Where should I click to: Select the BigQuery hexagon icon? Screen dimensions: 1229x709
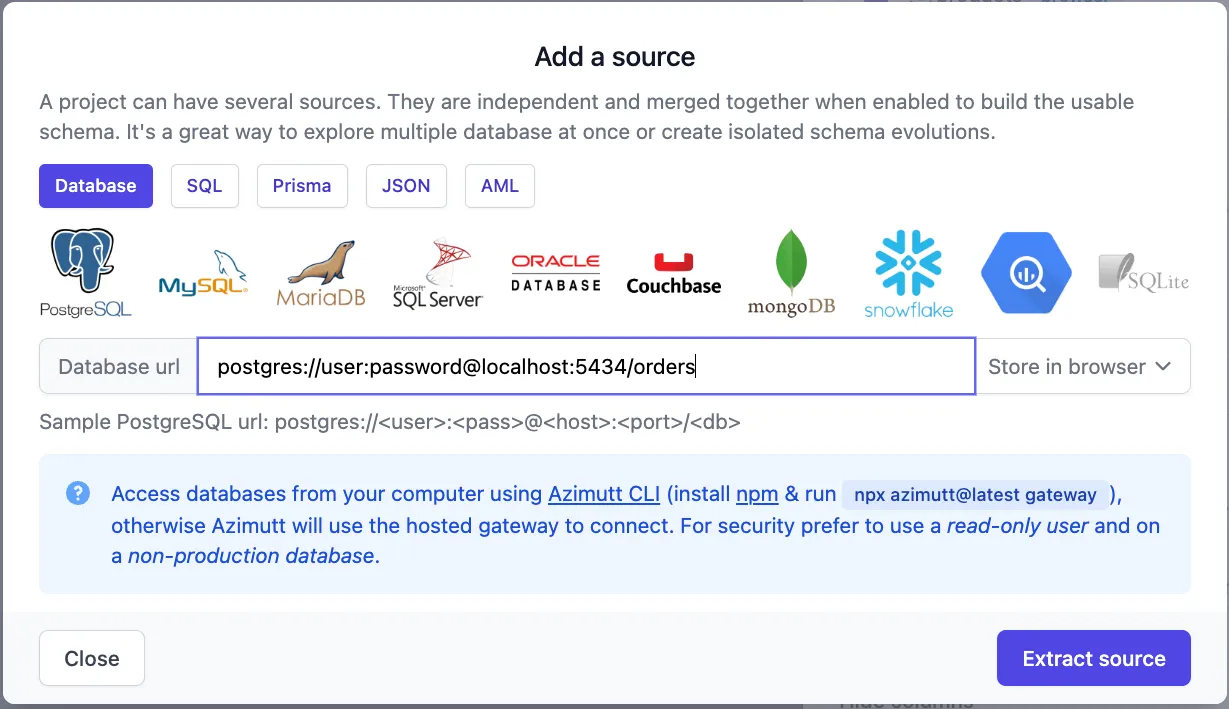click(x=1026, y=273)
